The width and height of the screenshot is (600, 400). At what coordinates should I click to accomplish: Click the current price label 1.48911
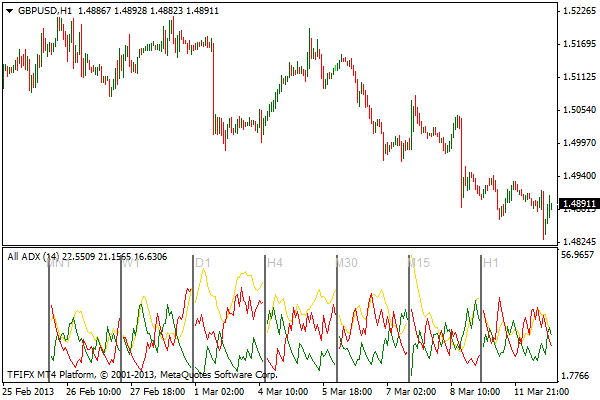574,203
